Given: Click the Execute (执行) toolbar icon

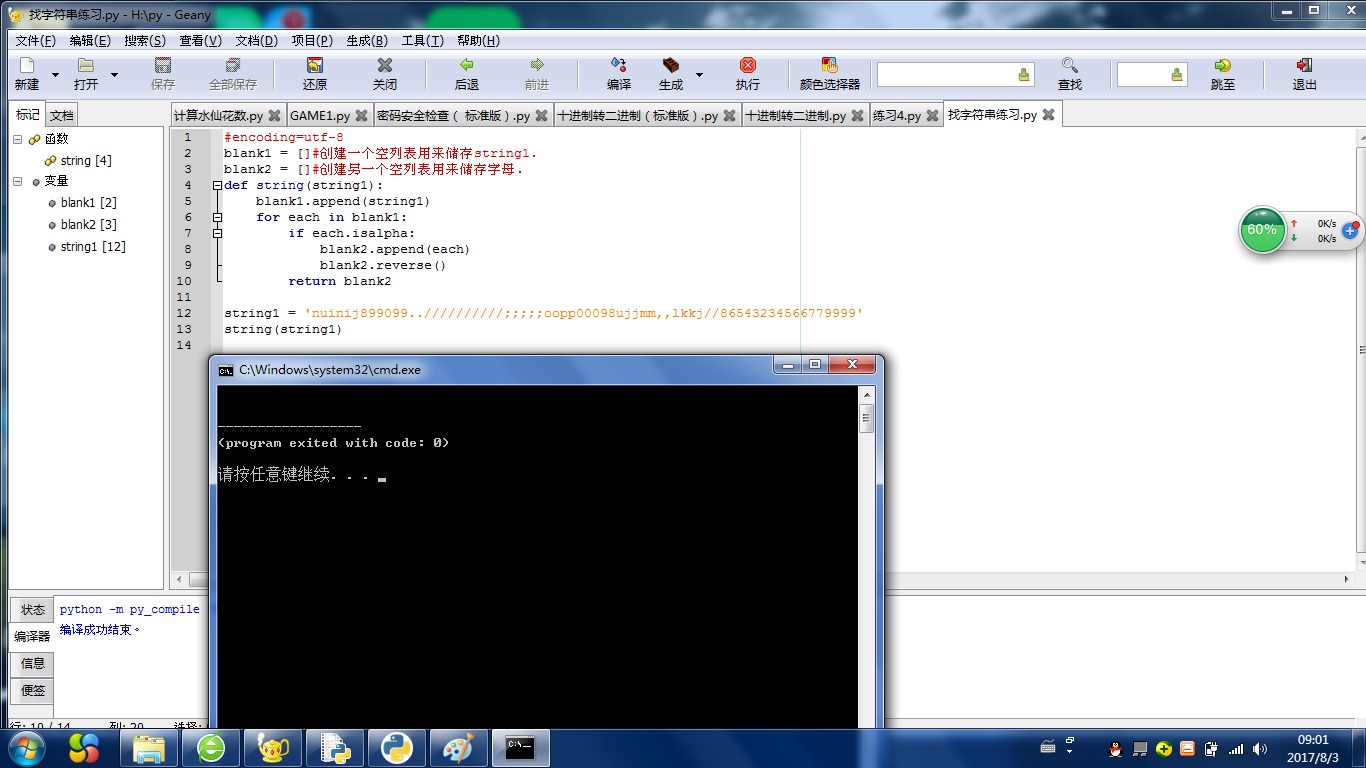Looking at the screenshot, I should 747,66.
